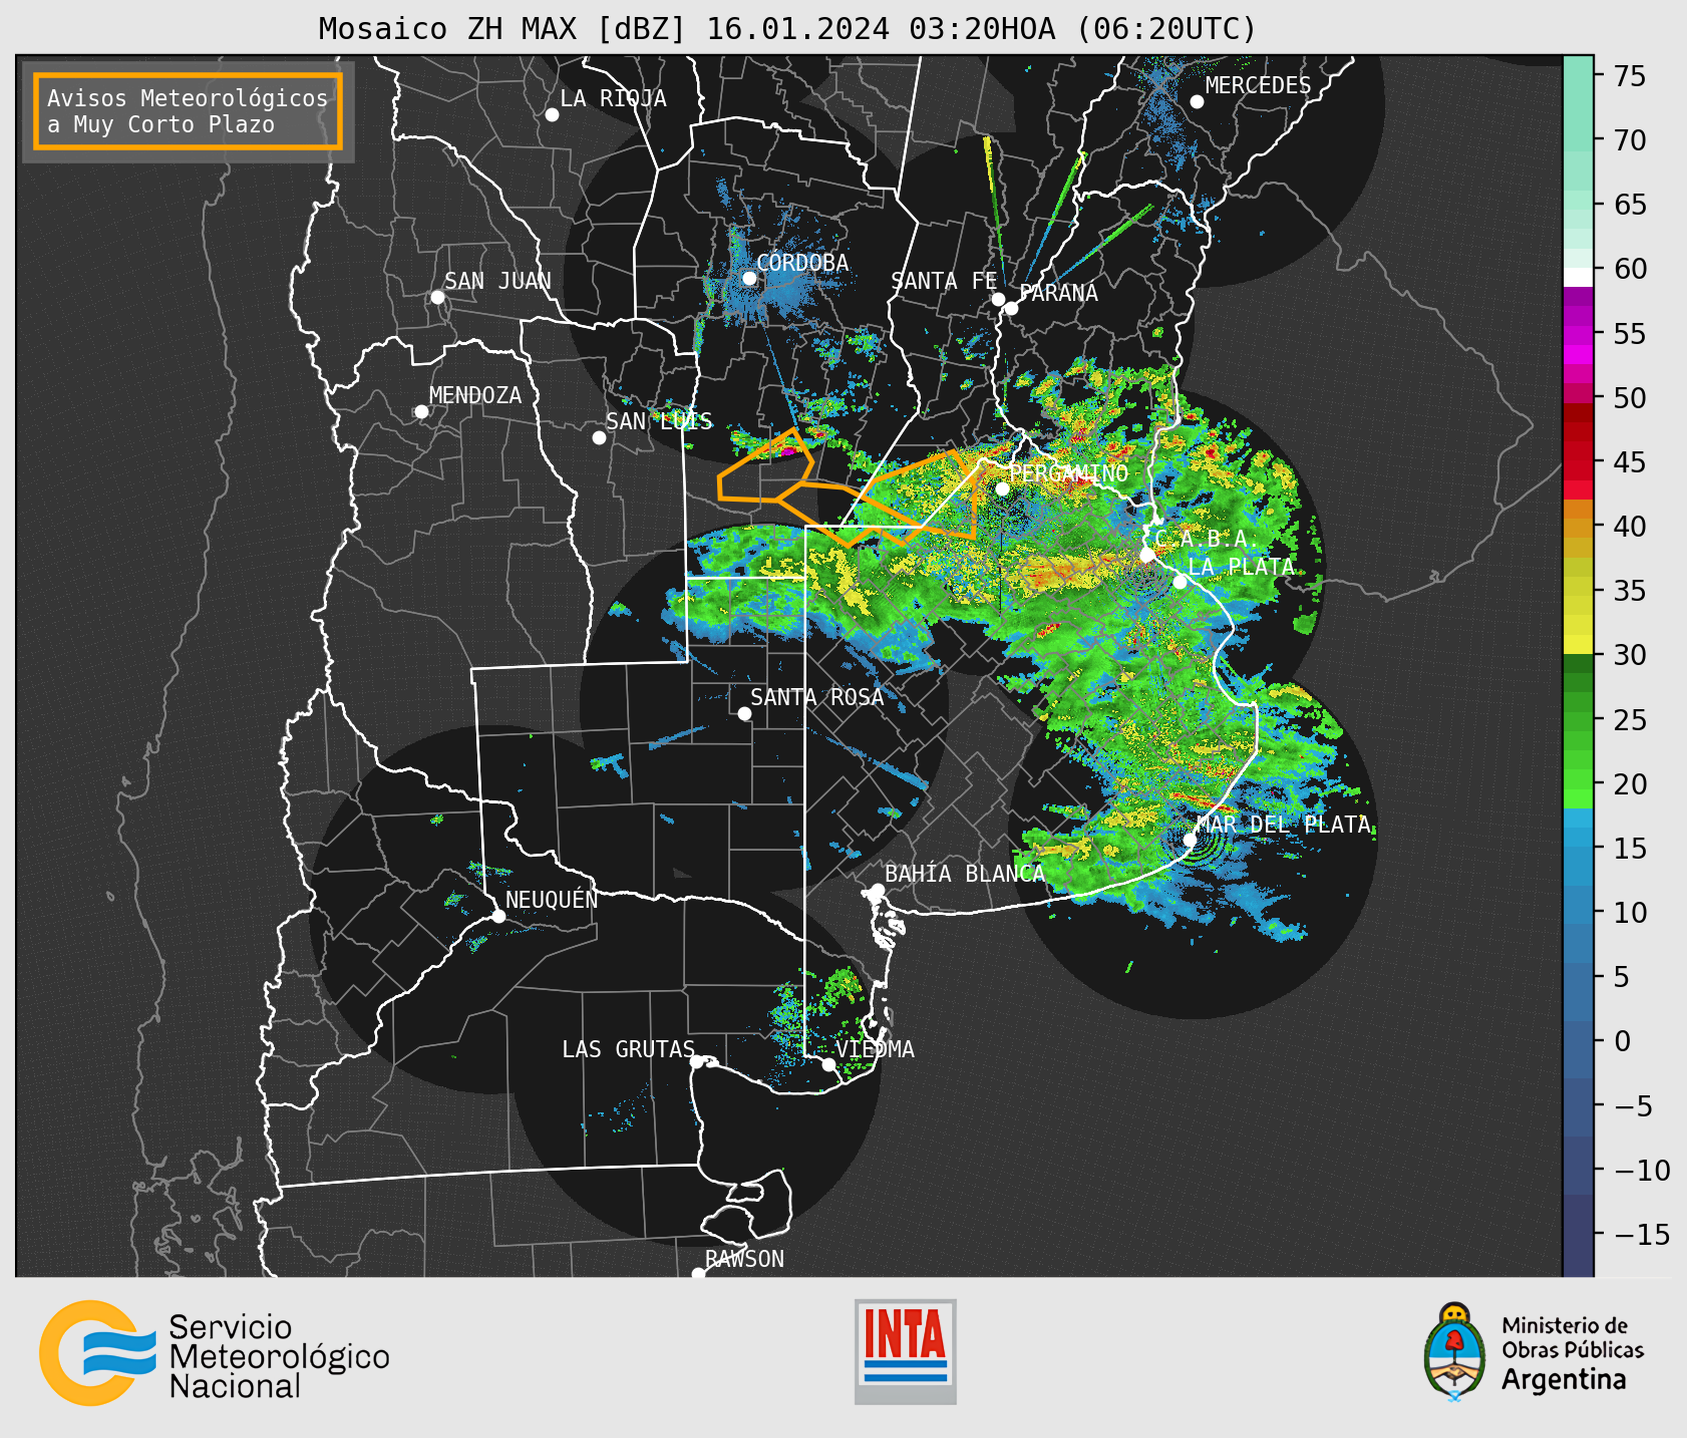1687x1438 pixels.
Task: Click the C.A.B.A. city marker dot
Action: [1148, 554]
